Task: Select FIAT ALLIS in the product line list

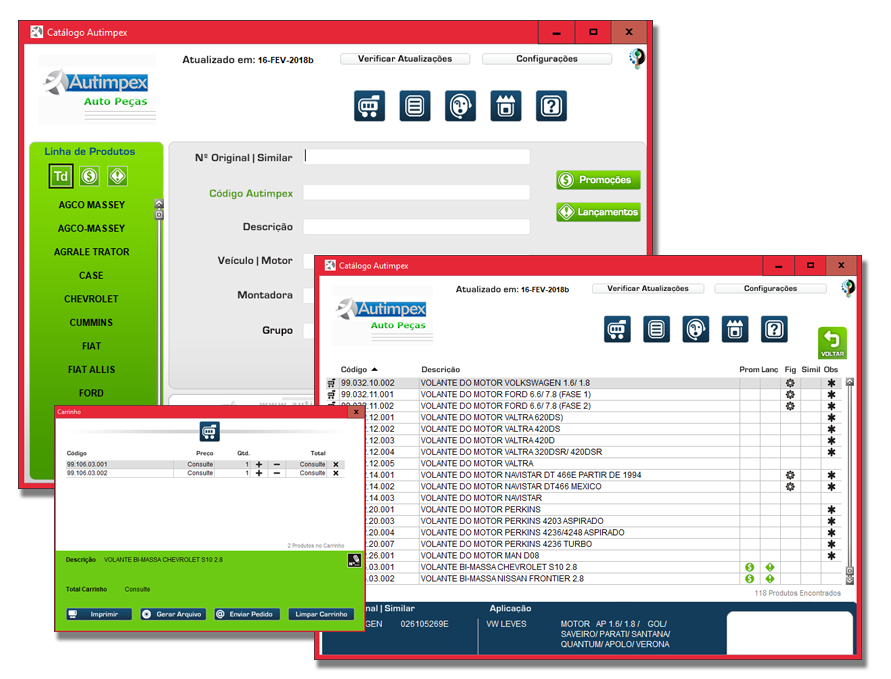Action: coord(91,370)
